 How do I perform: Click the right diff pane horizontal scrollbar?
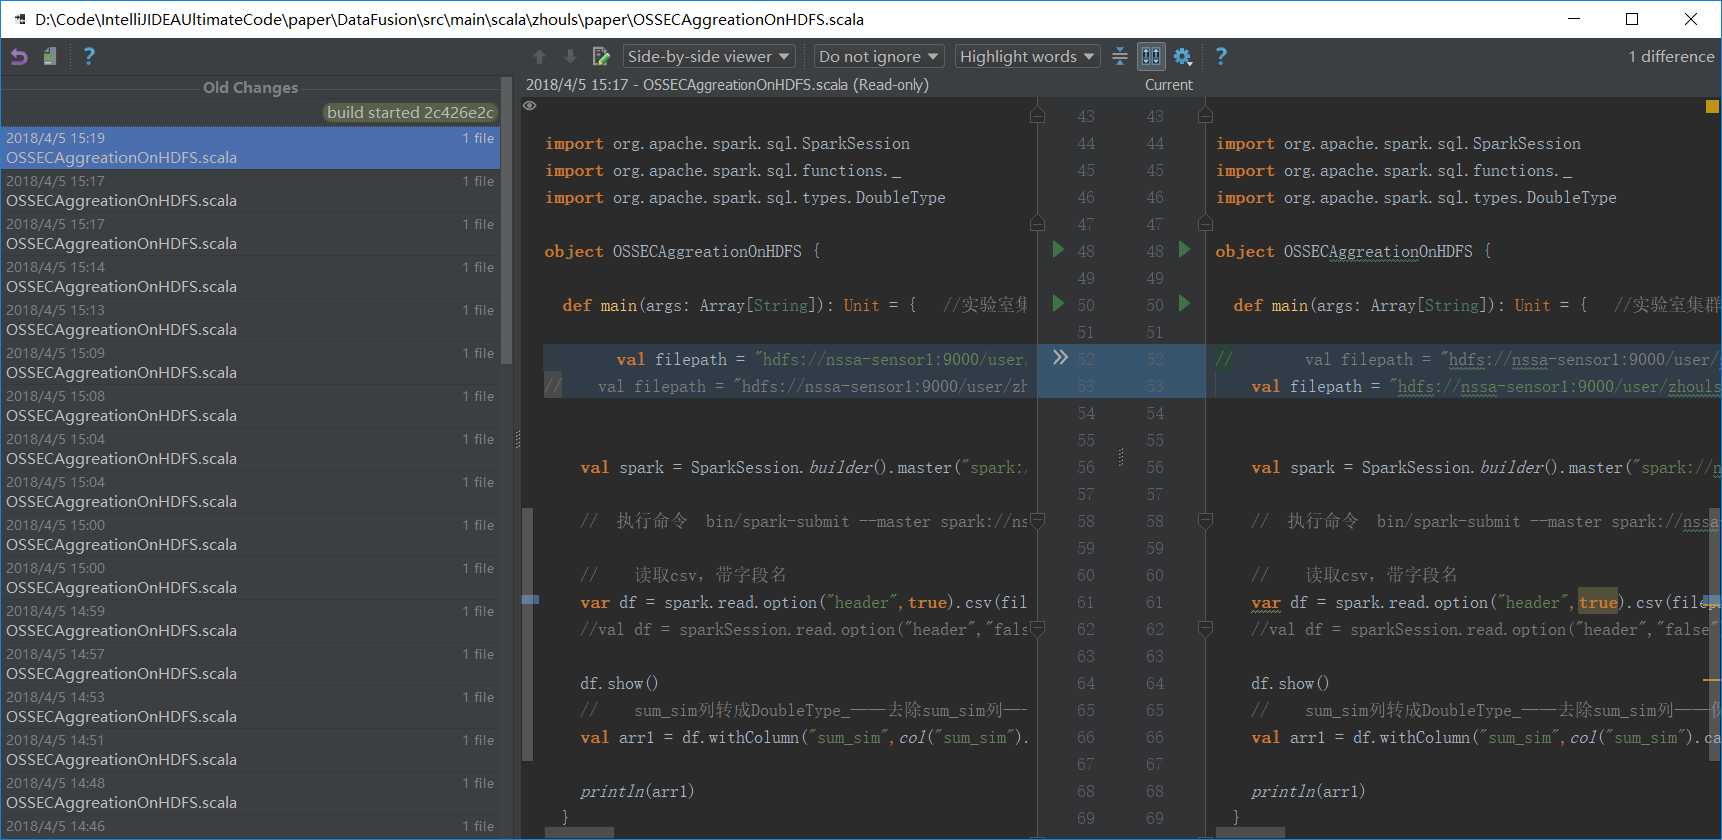[x=1251, y=832]
